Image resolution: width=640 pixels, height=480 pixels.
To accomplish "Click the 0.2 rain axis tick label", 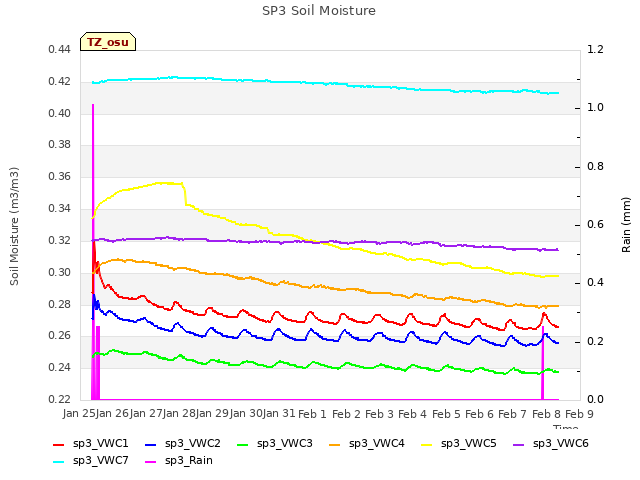I will pyautogui.click(x=595, y=341).
